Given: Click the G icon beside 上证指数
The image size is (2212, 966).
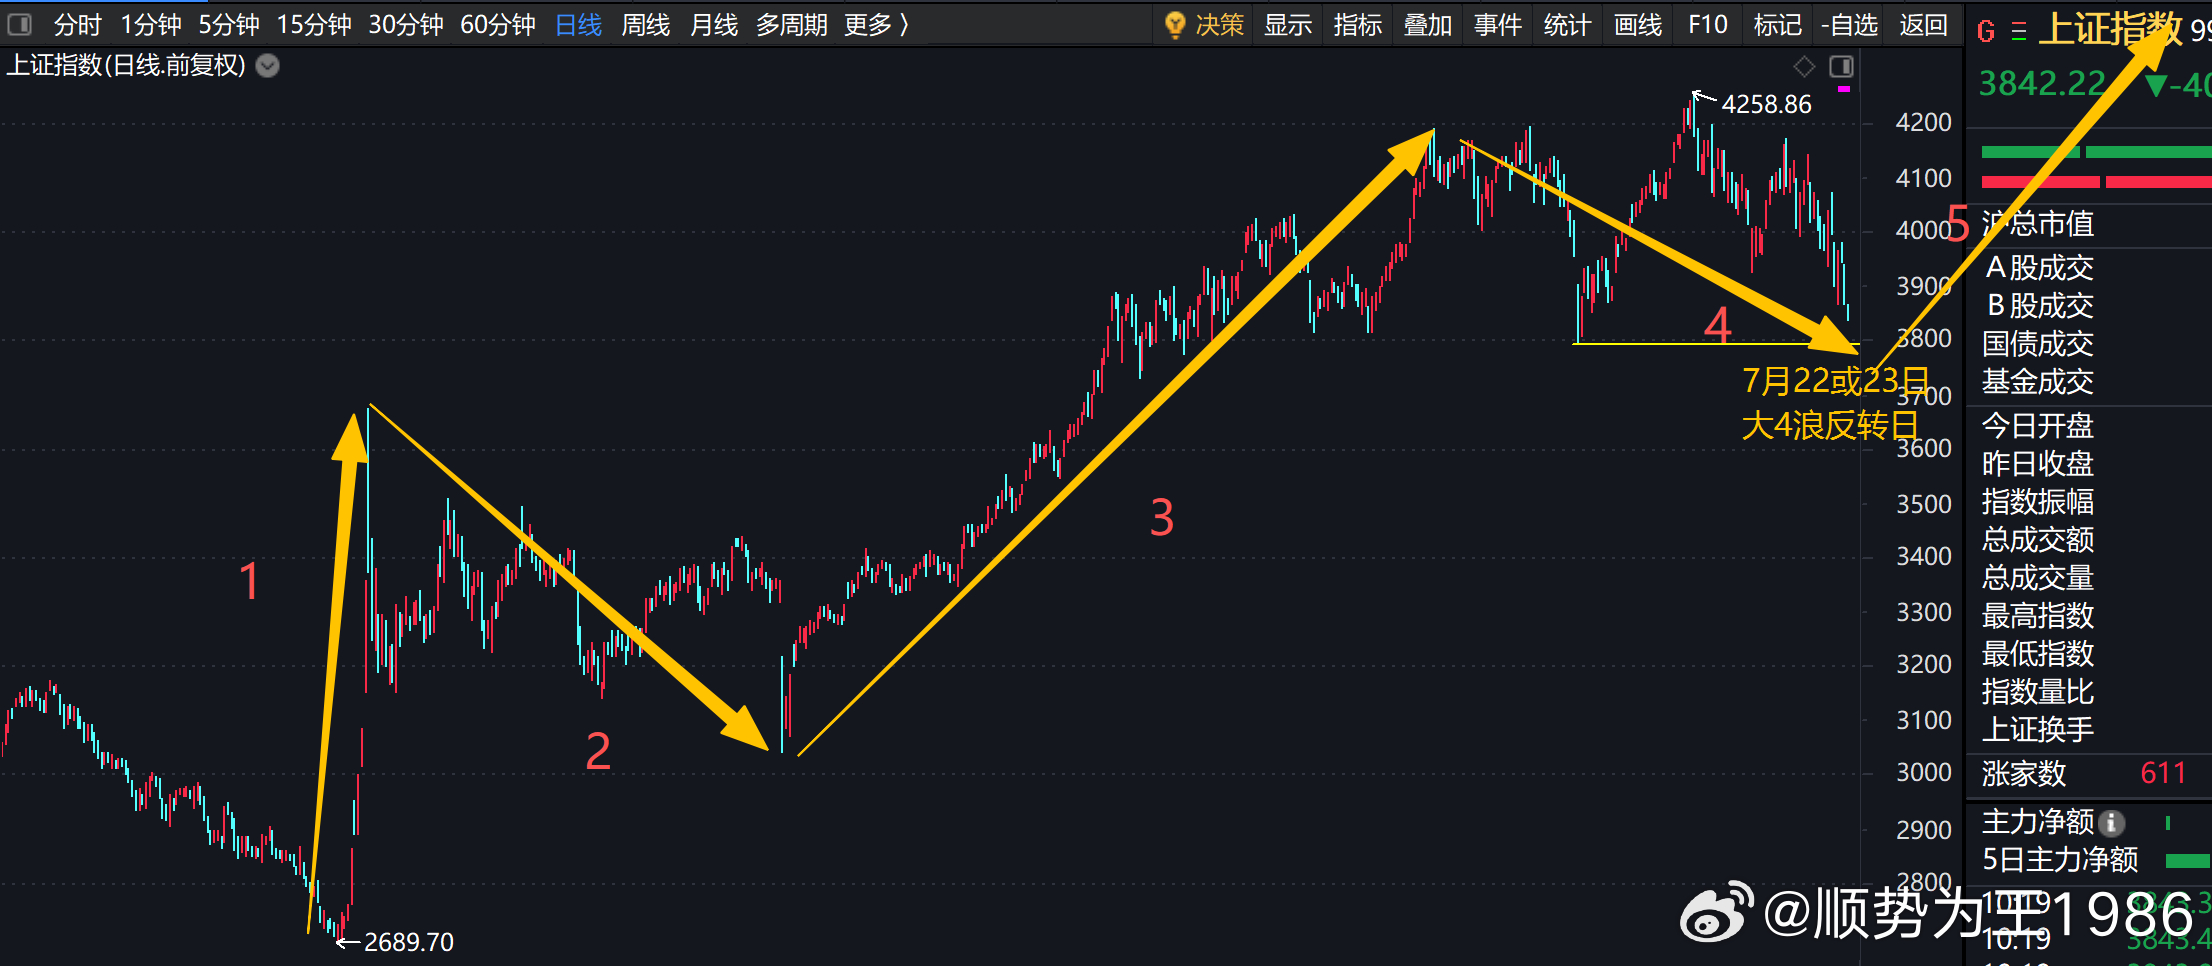Looking at the screenshot, I should point(1986,31).
